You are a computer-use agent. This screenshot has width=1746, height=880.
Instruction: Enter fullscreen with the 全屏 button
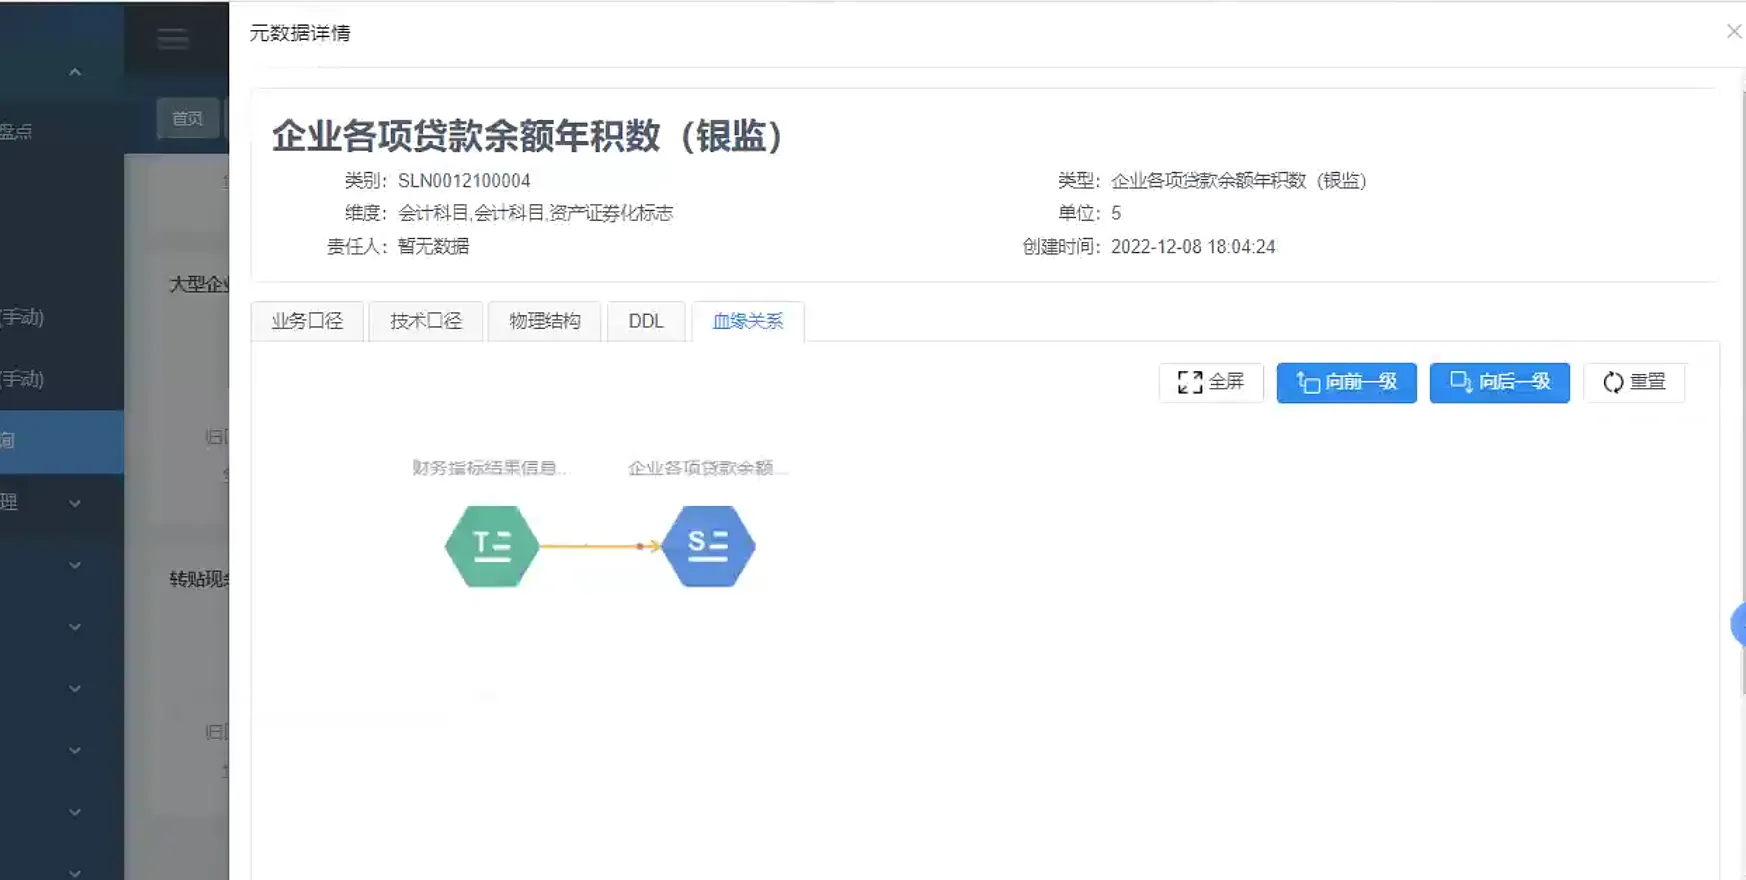(1210, 382)
